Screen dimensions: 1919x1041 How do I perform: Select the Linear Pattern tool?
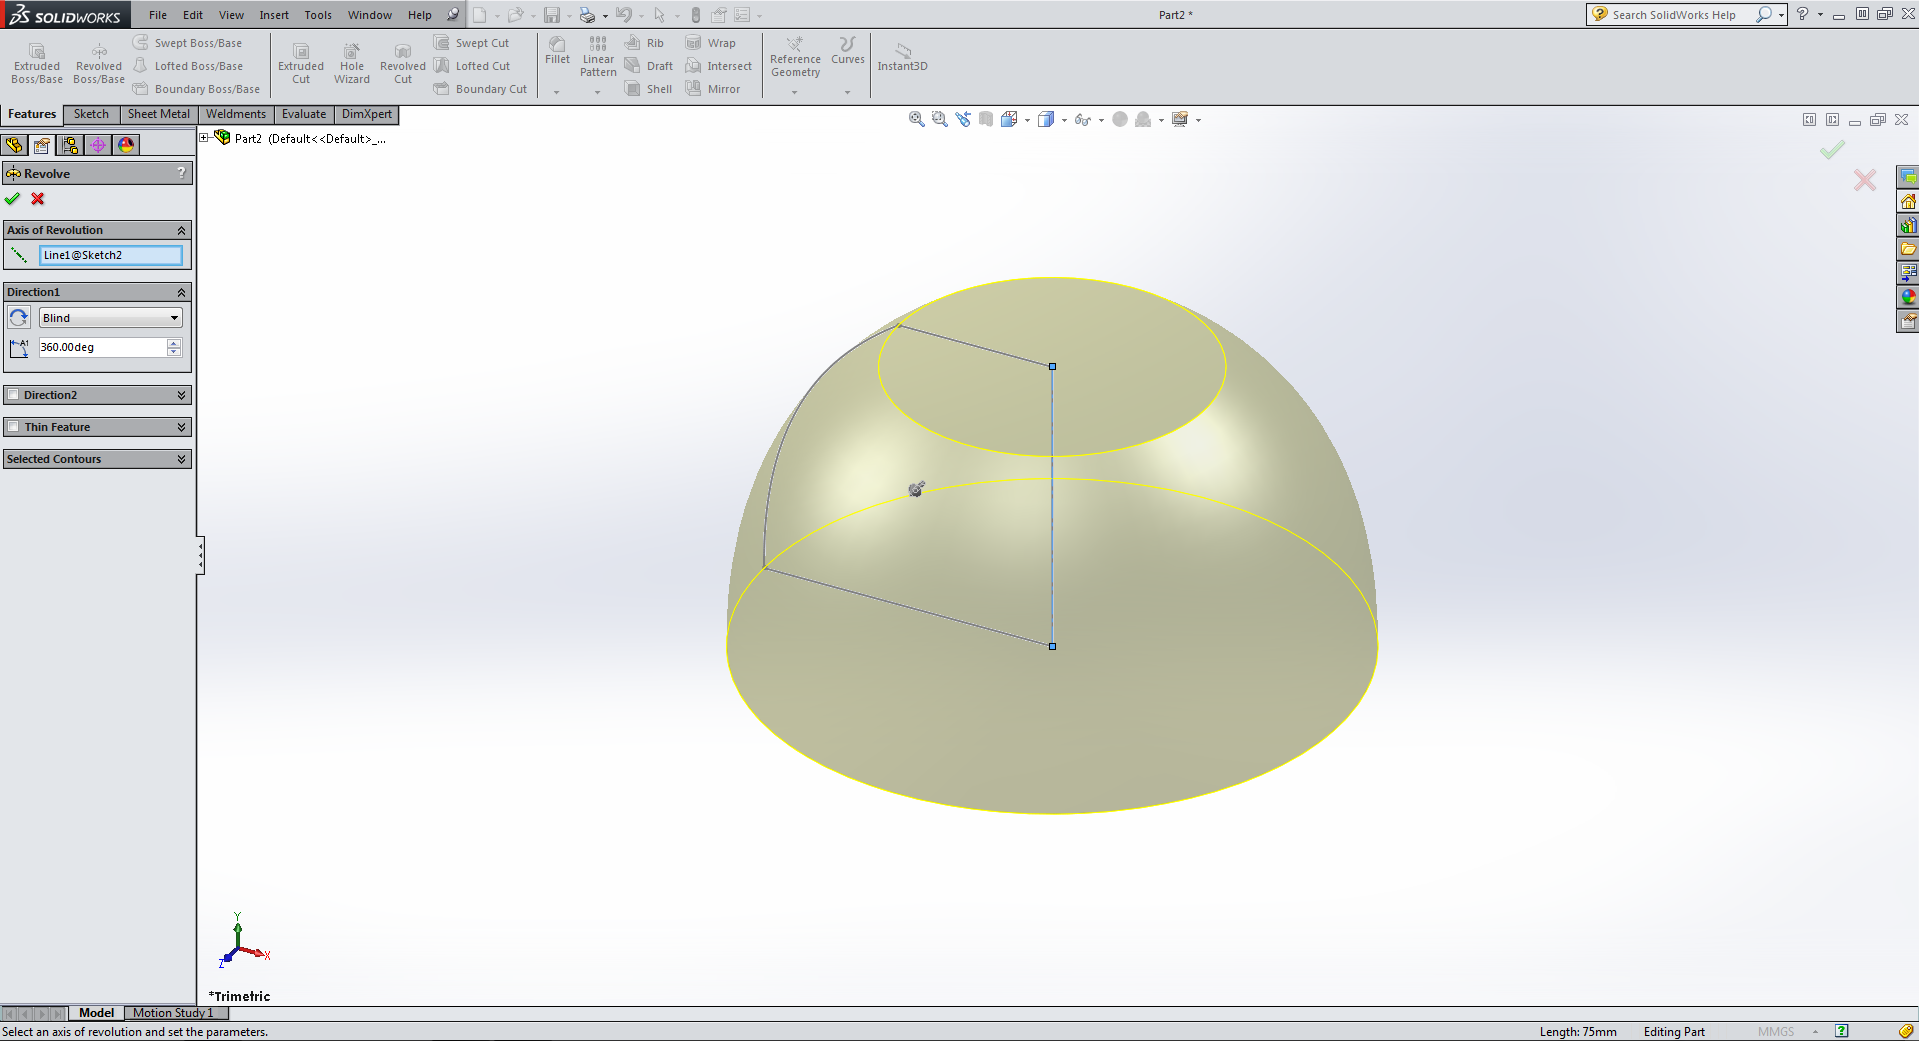598,57
